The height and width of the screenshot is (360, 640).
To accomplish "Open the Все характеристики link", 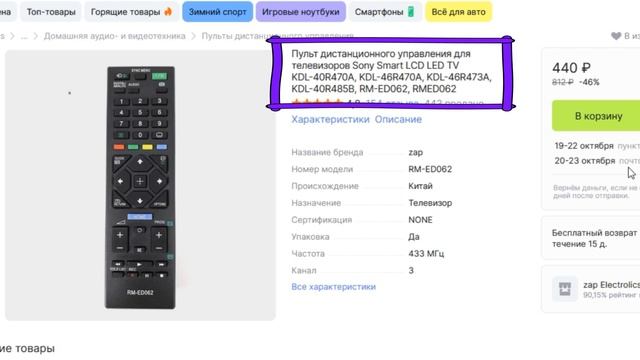I will 333,287.
